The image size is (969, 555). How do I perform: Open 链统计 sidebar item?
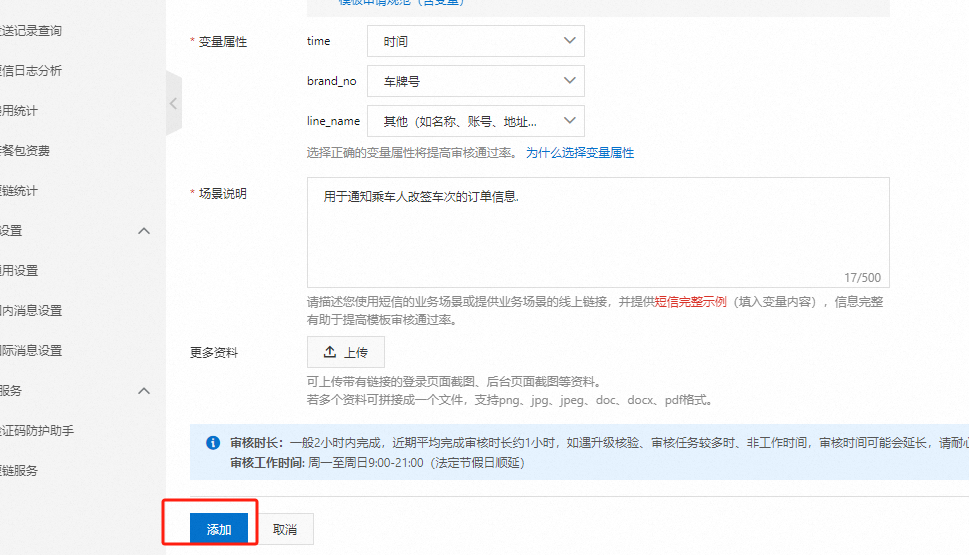(19, 190)
